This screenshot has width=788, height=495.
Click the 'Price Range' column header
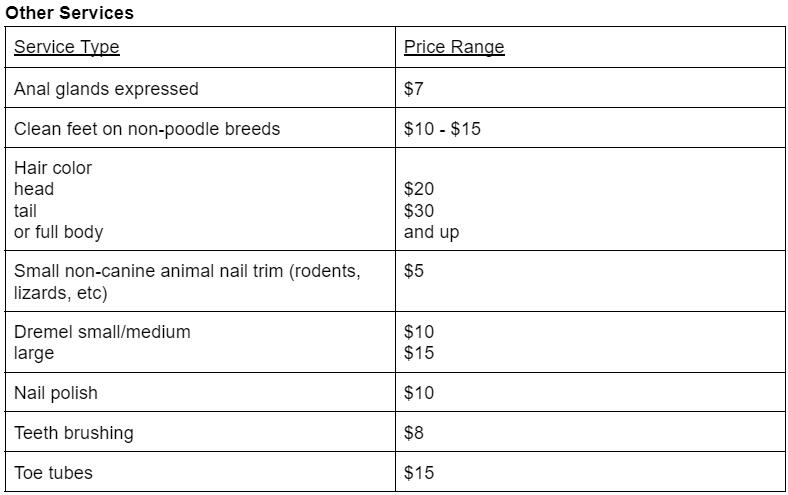tap(454, 47)
